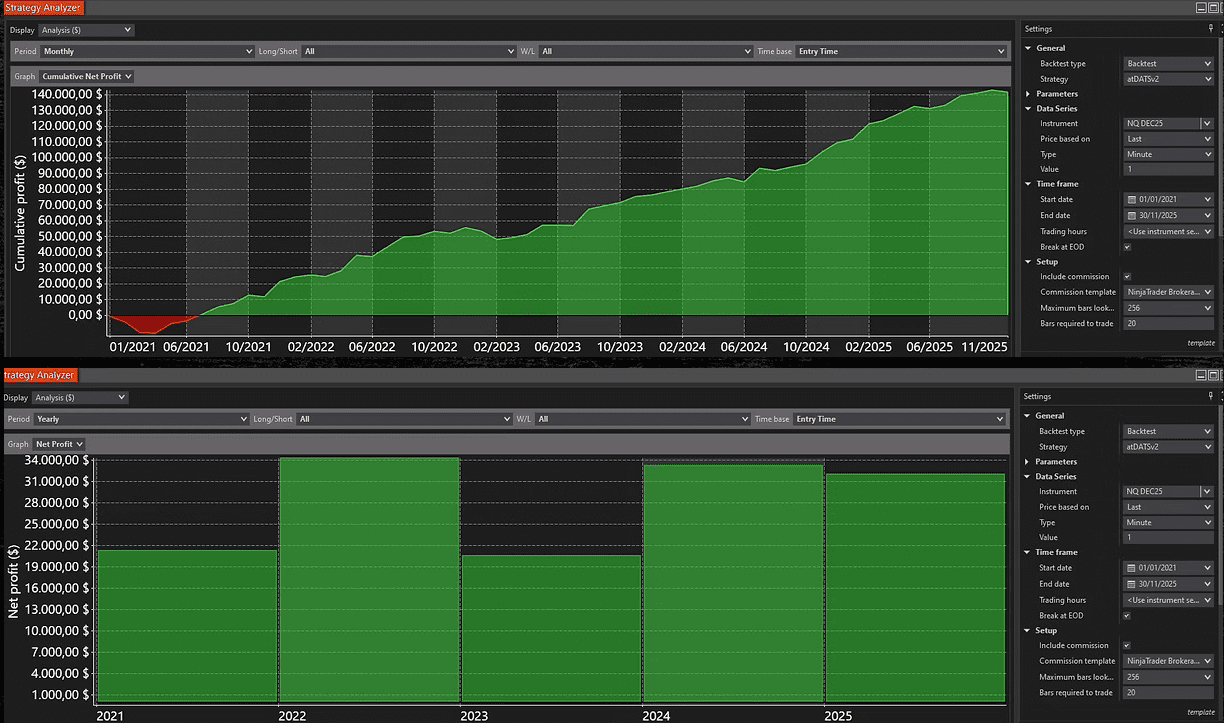Open the Start date calendar icon in upper settings
This screenshot has height=723, width=1224.
[x=1131, y=200]
